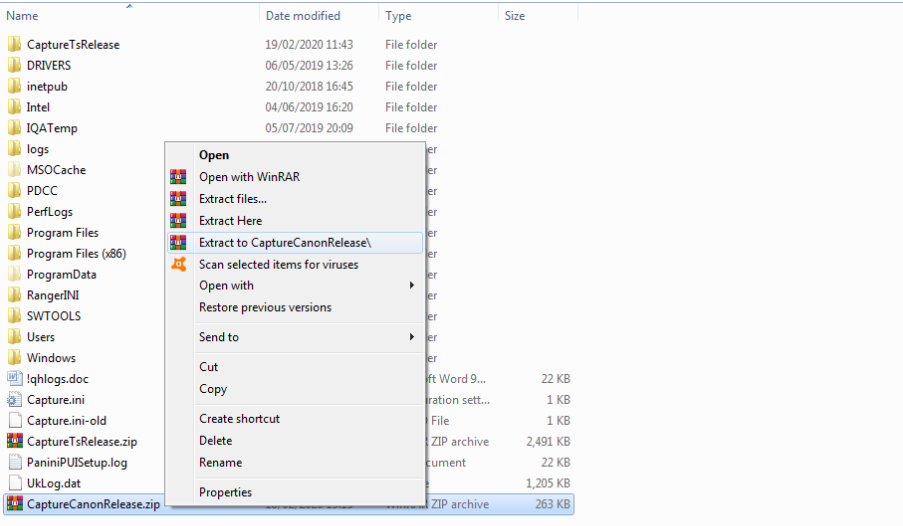Click the Word document icon of !qhlogs.doc

coord(14,379)
